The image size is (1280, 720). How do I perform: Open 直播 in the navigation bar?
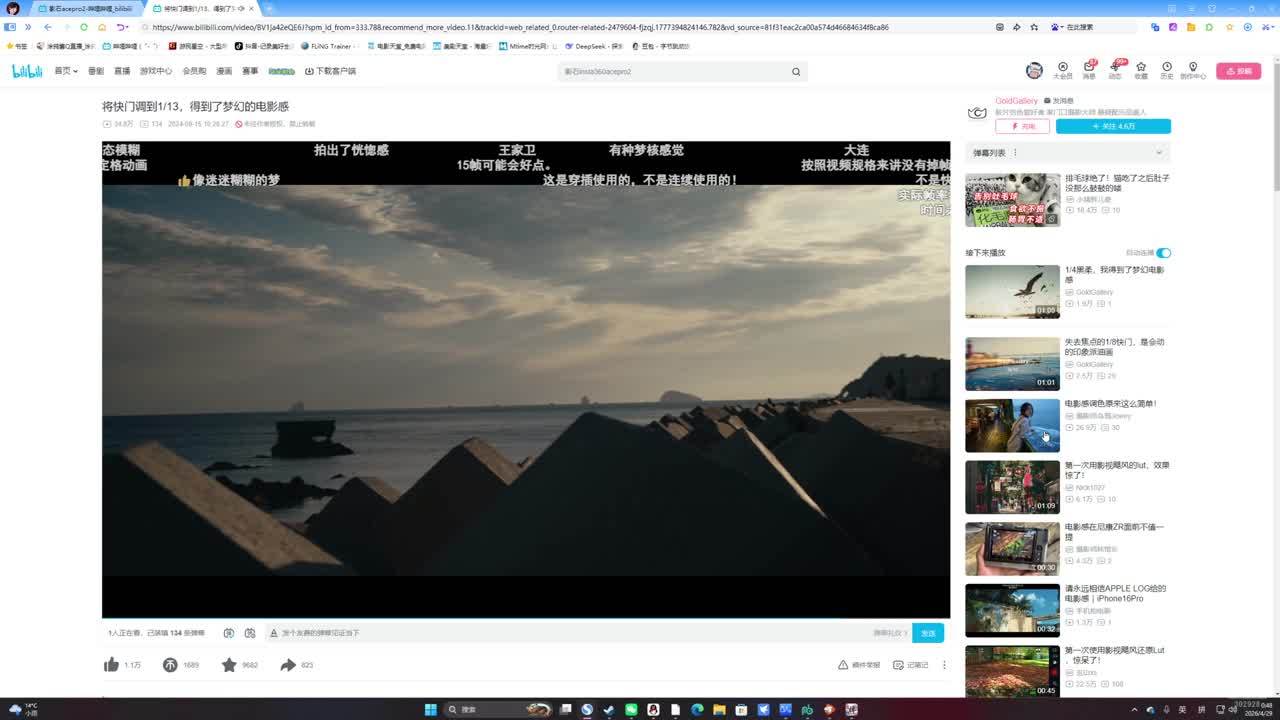pyautogui.click(x=122, y=71)
